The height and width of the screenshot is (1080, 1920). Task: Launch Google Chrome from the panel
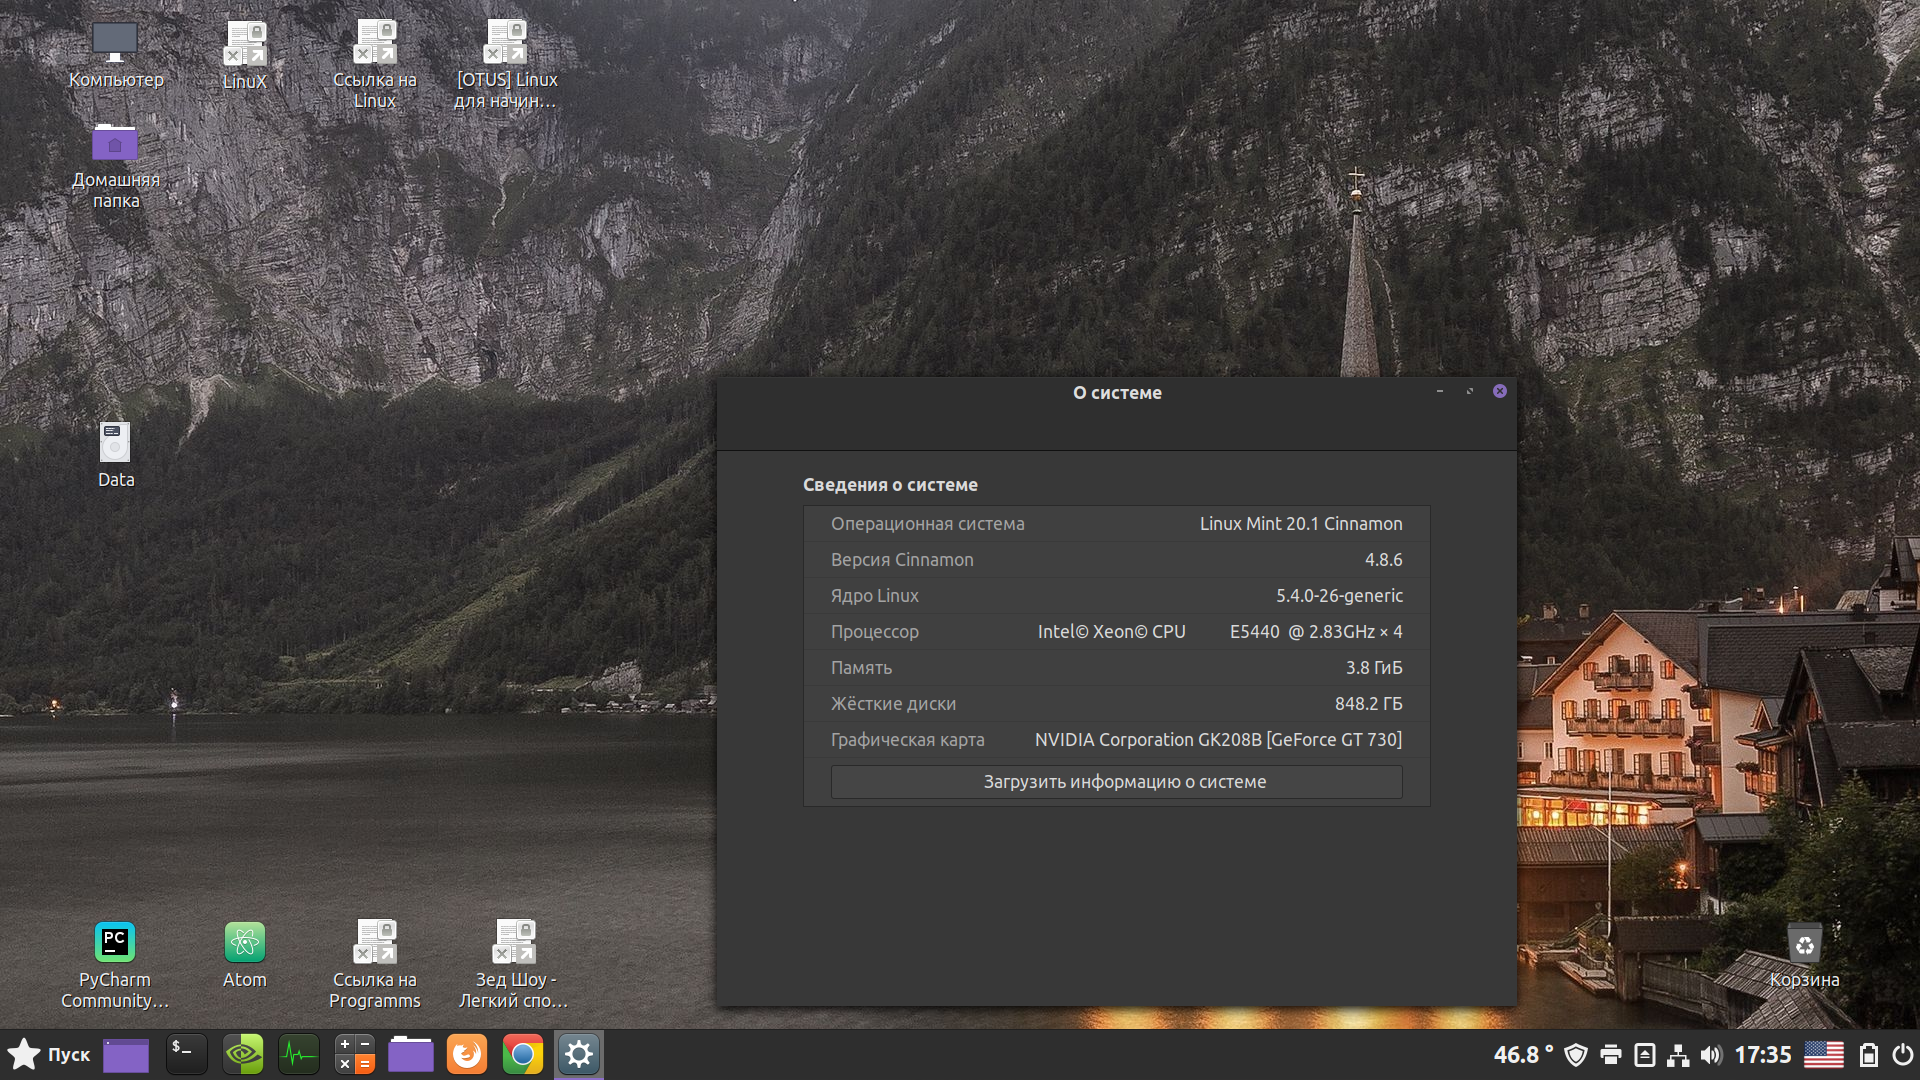tap(522, 1054)
